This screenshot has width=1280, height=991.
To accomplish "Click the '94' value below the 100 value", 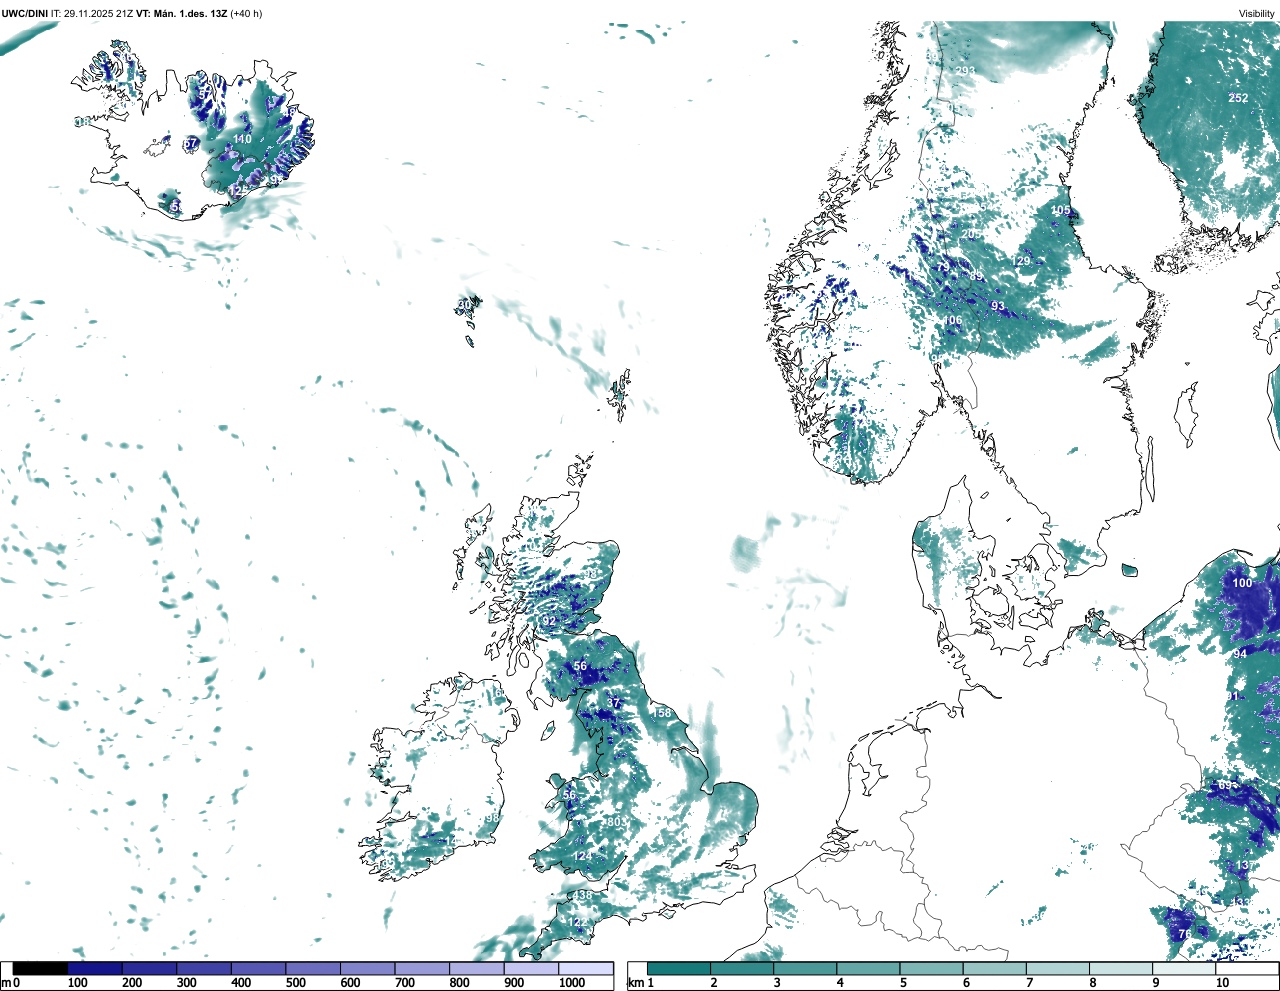I will pos(1240,654).
